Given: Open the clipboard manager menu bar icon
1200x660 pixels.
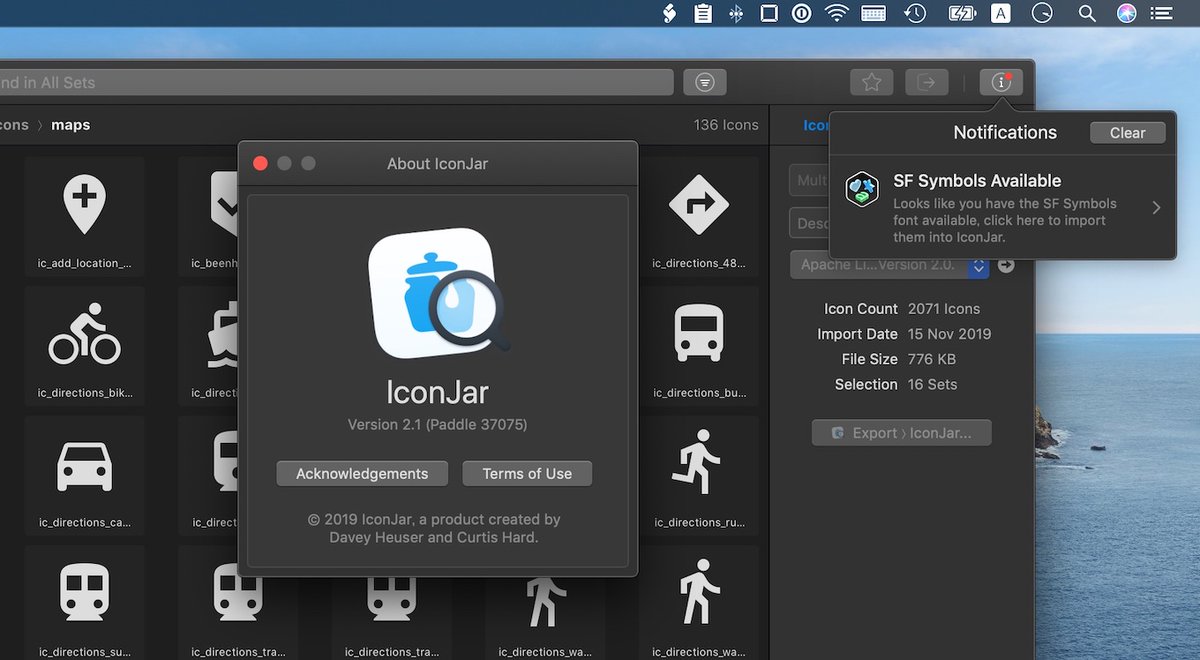Looking at the screenshot, I should tap(704, 13).
